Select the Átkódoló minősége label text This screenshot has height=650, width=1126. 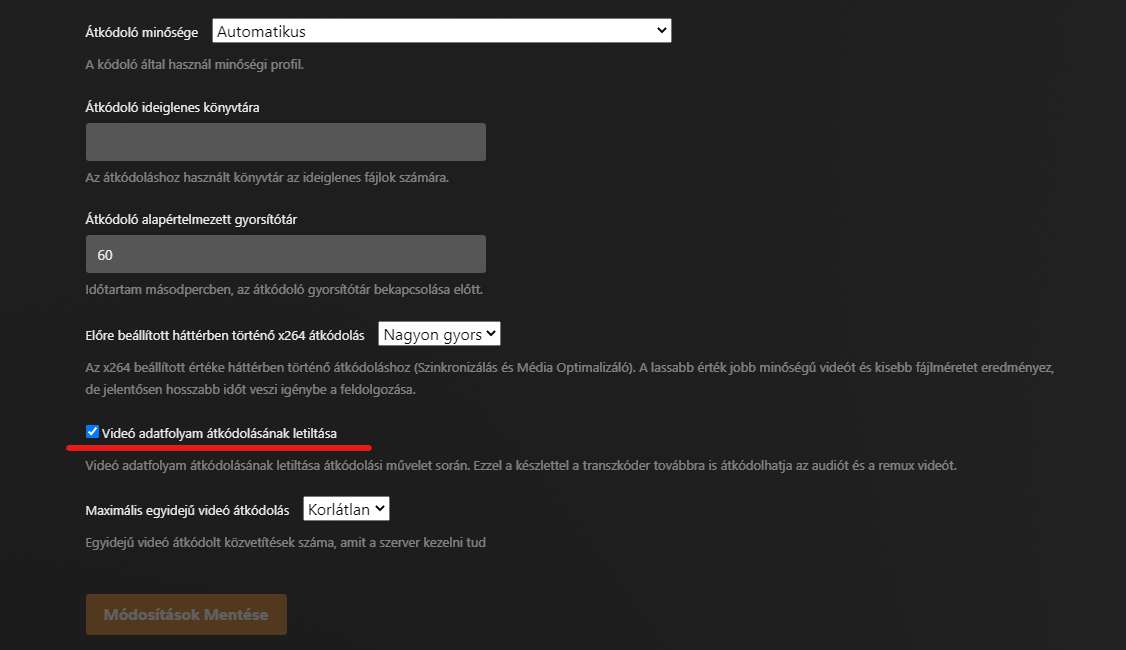[x=141, y=32]
